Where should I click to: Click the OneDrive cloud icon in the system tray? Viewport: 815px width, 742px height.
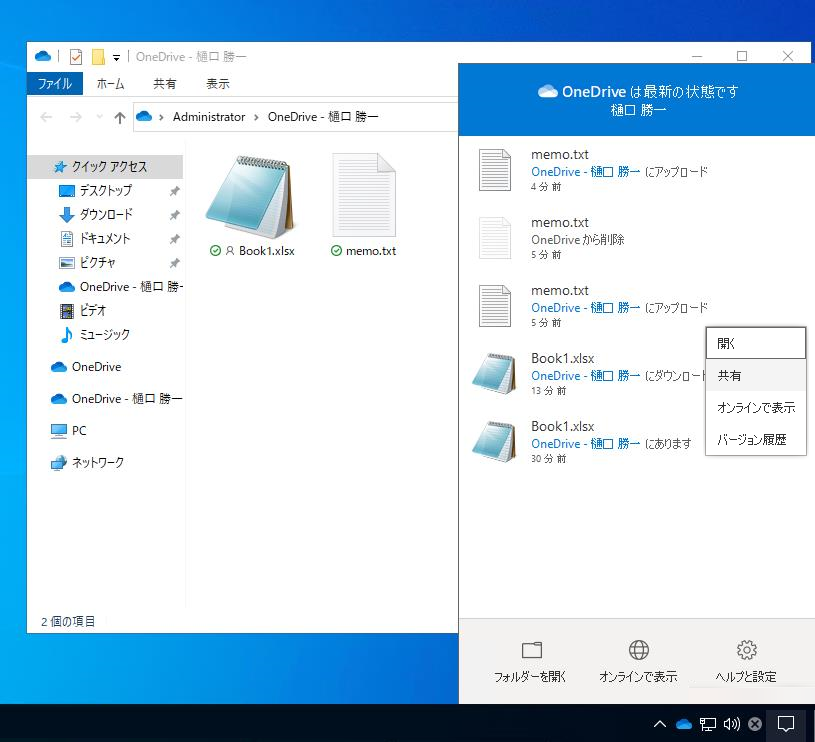pyautogui.click(x=684, y=723)
